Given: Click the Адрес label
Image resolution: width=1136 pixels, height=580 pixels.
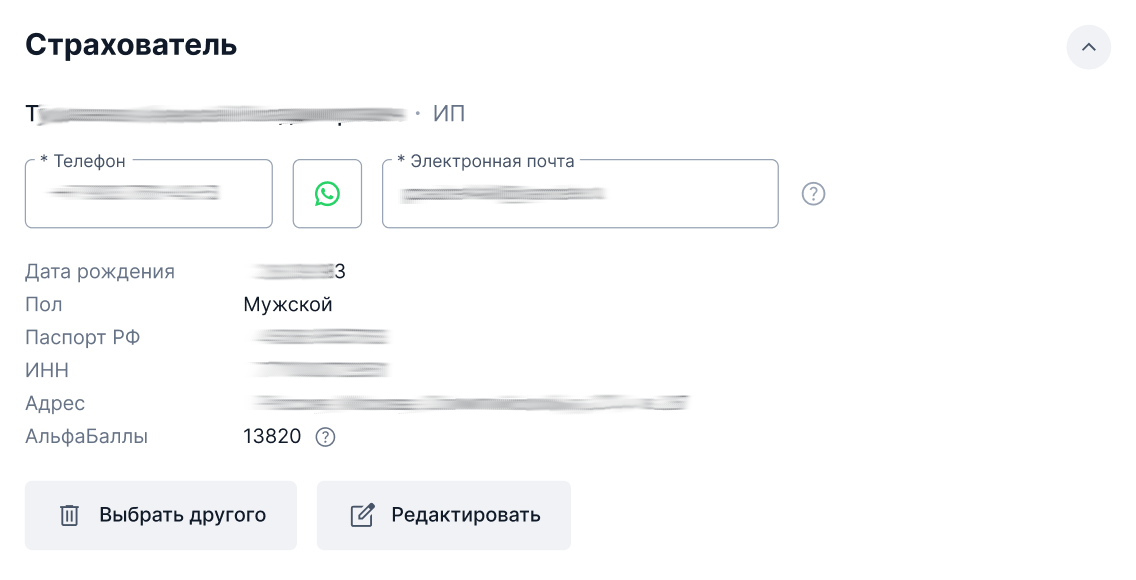Looking at the screenshot, I should (x=55, y=404).
